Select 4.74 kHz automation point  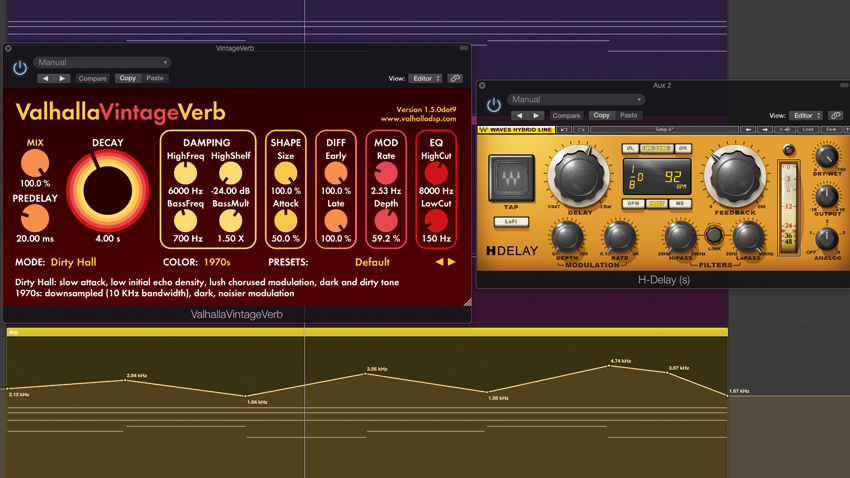coord(609,366)
